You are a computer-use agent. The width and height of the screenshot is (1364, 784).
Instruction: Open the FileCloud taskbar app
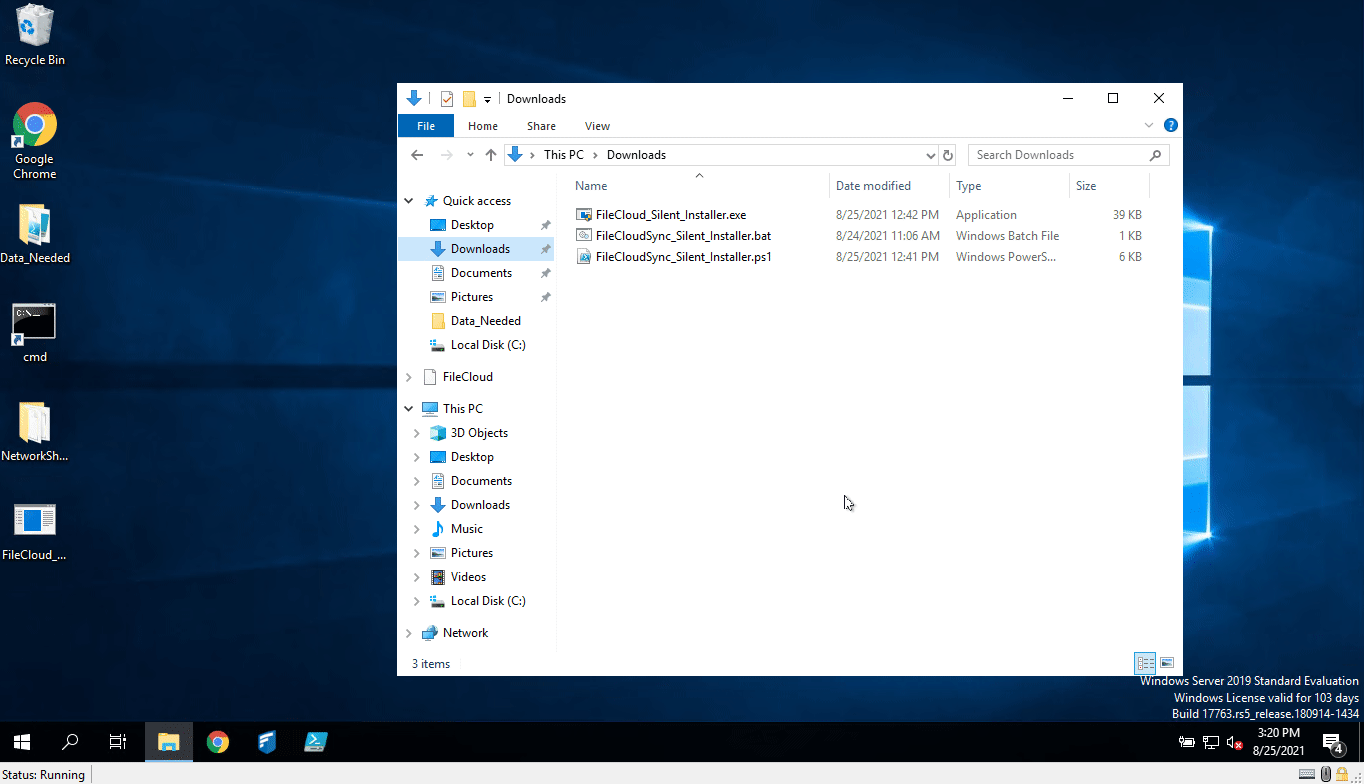pyautogui.click(x=267, y=742)
